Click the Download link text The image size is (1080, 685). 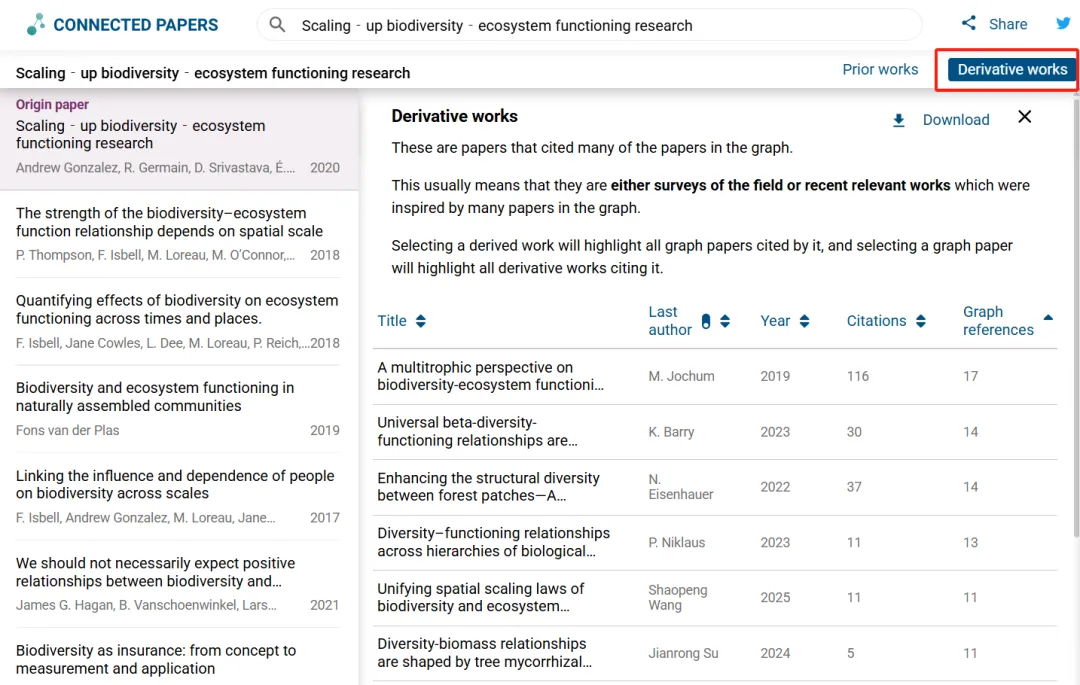pos(955,120)
